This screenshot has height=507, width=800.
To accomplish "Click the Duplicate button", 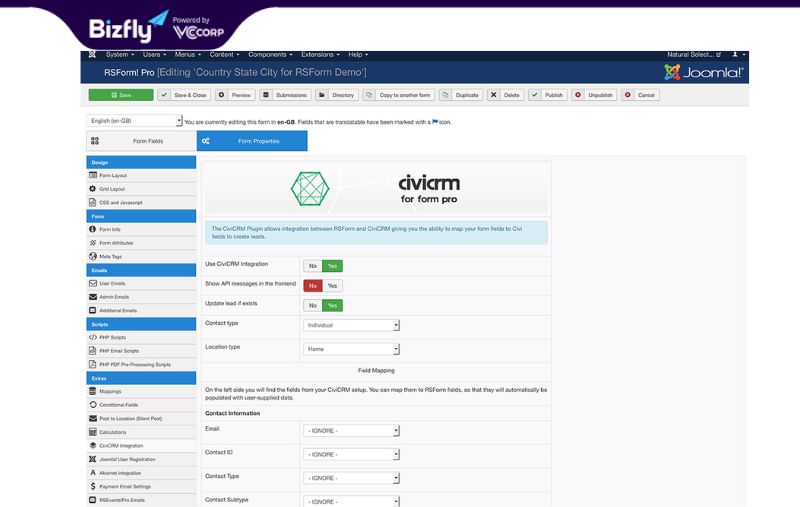I will point(461,95).
